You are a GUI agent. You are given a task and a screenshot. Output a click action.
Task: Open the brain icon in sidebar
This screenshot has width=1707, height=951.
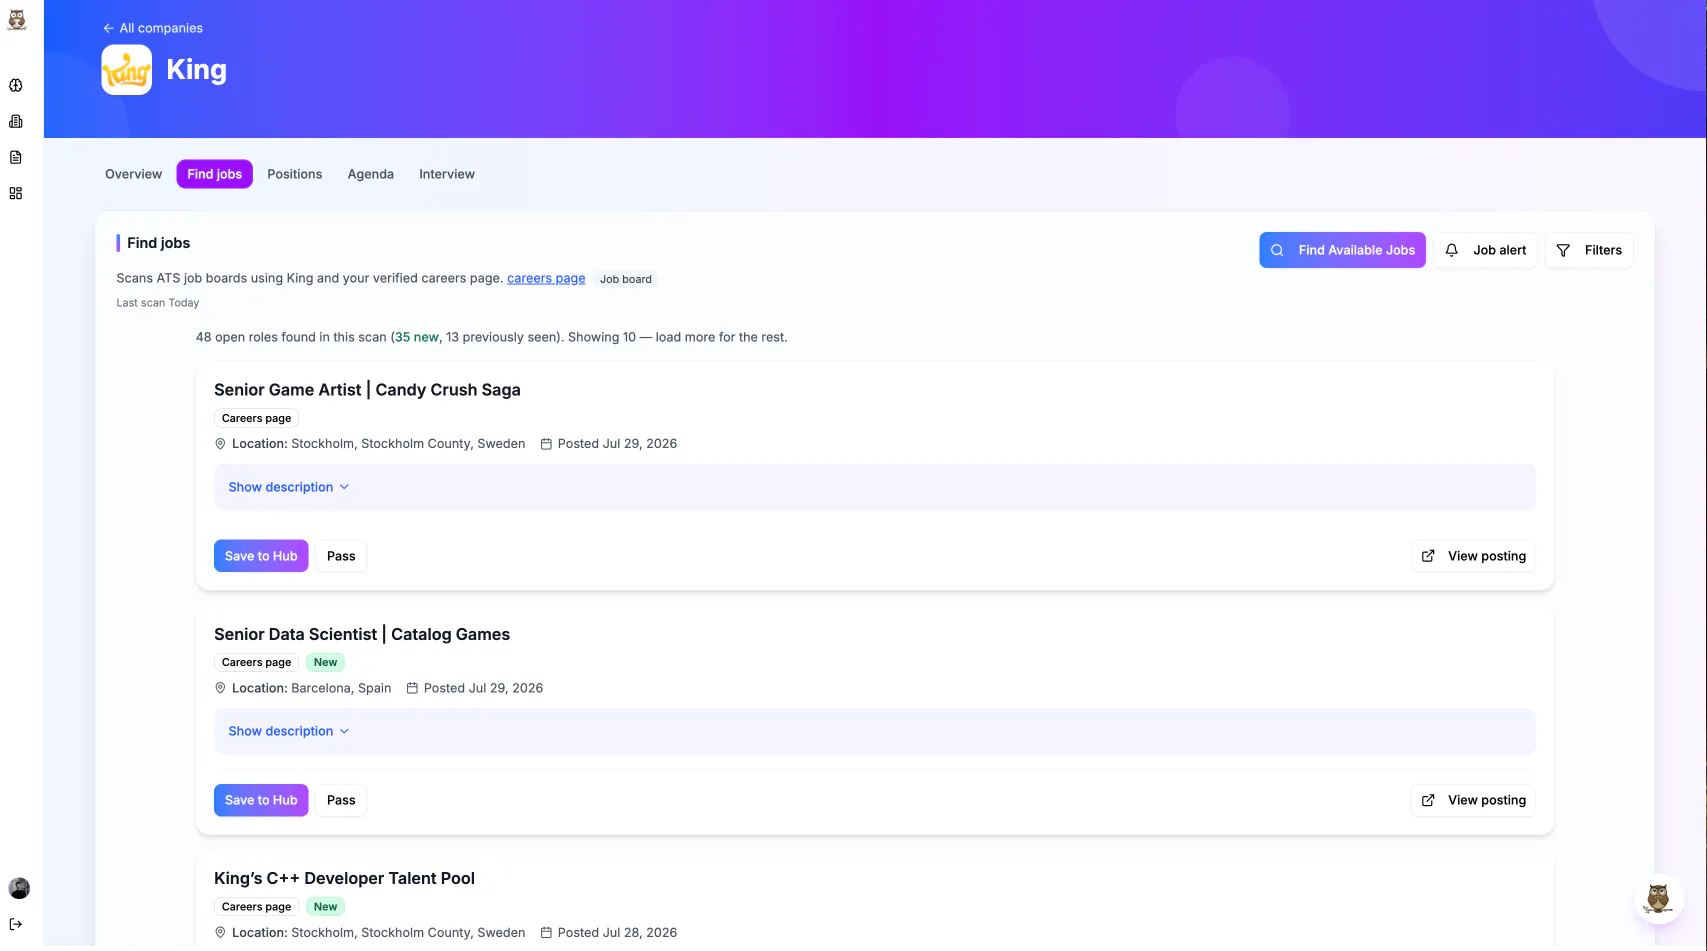16,86
